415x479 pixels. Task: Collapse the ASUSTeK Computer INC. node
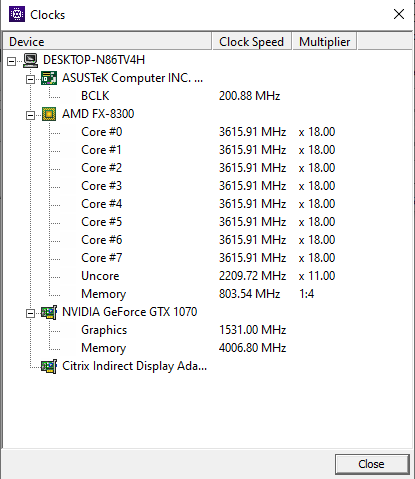[x=30, y=79]
